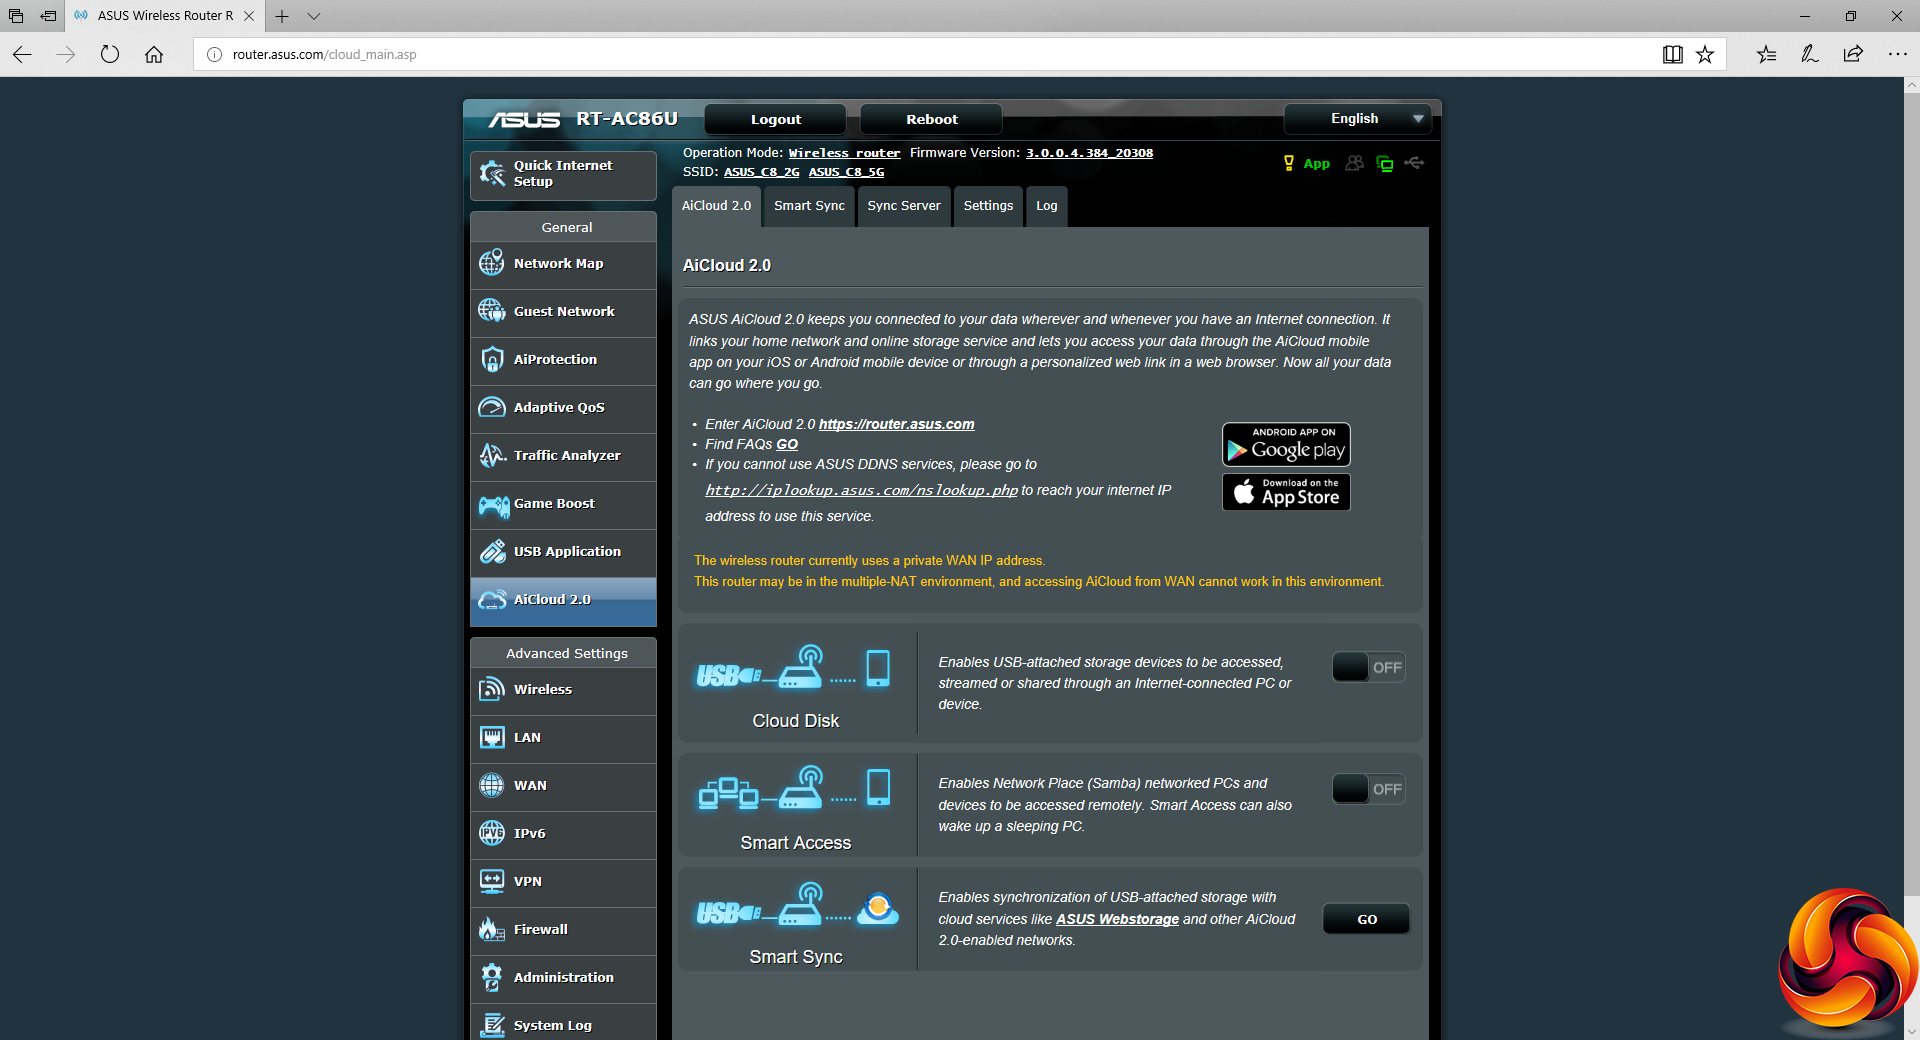The height and width of the screenshot is (1040, 1920).
Task: Add page to favorites with star icon
Action: click(1705, 54)
